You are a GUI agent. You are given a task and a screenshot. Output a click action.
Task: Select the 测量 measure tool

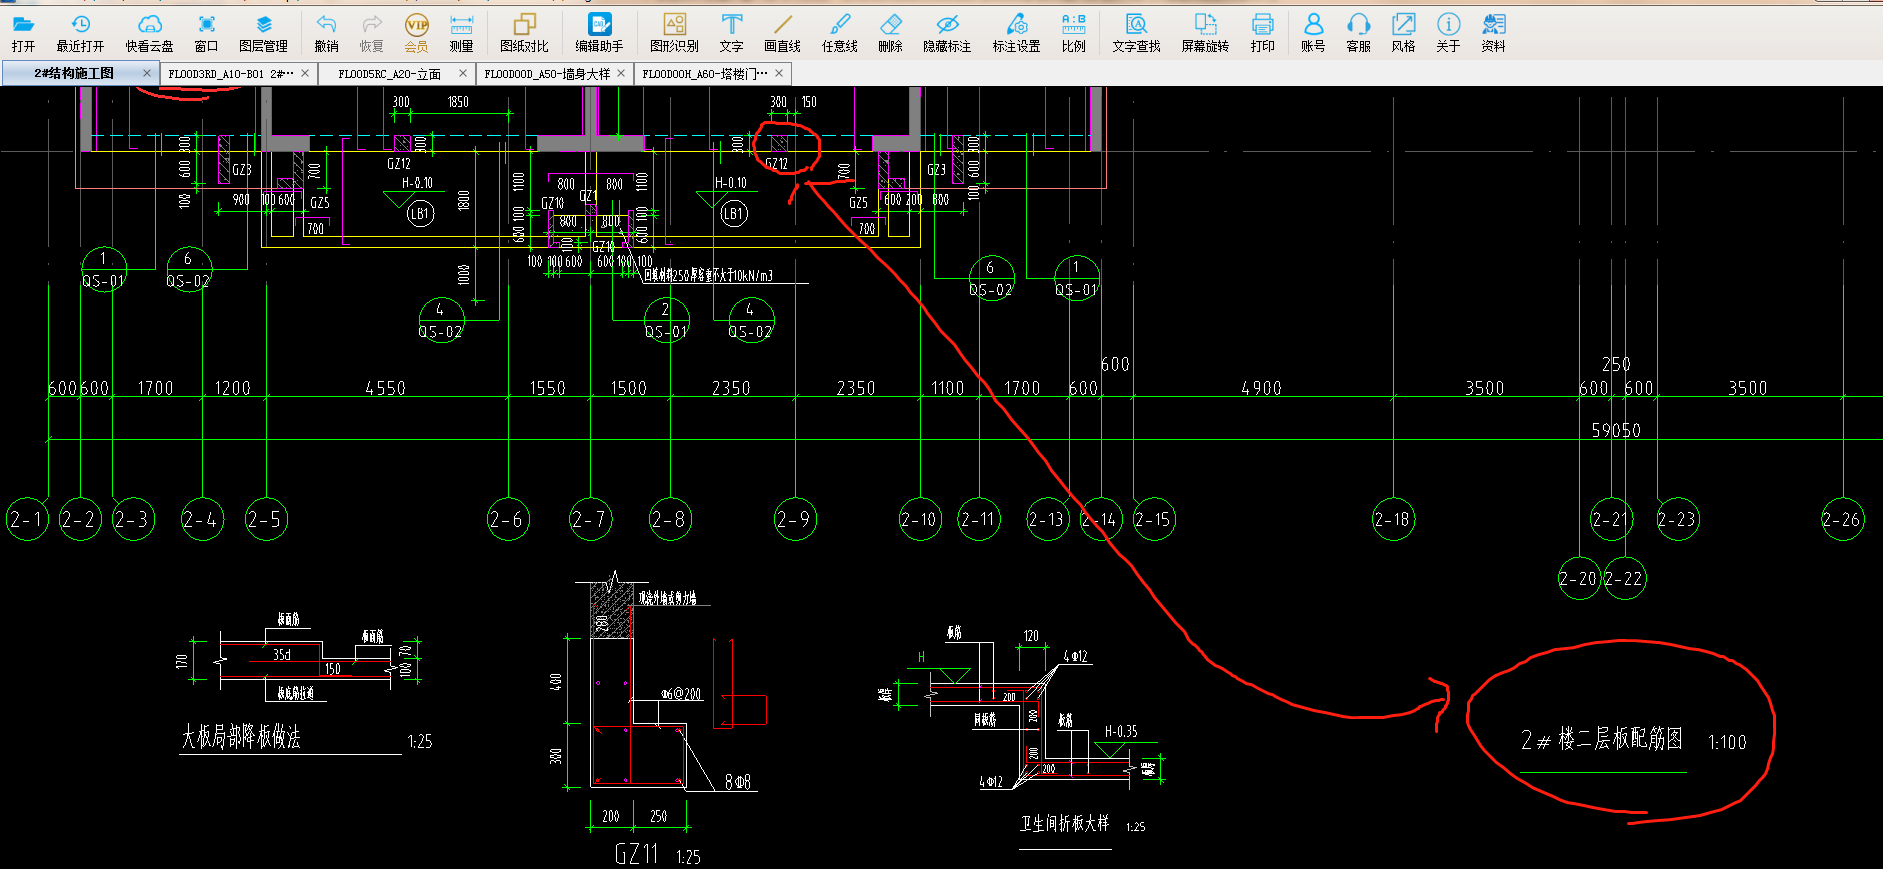[x=461, y=32]
